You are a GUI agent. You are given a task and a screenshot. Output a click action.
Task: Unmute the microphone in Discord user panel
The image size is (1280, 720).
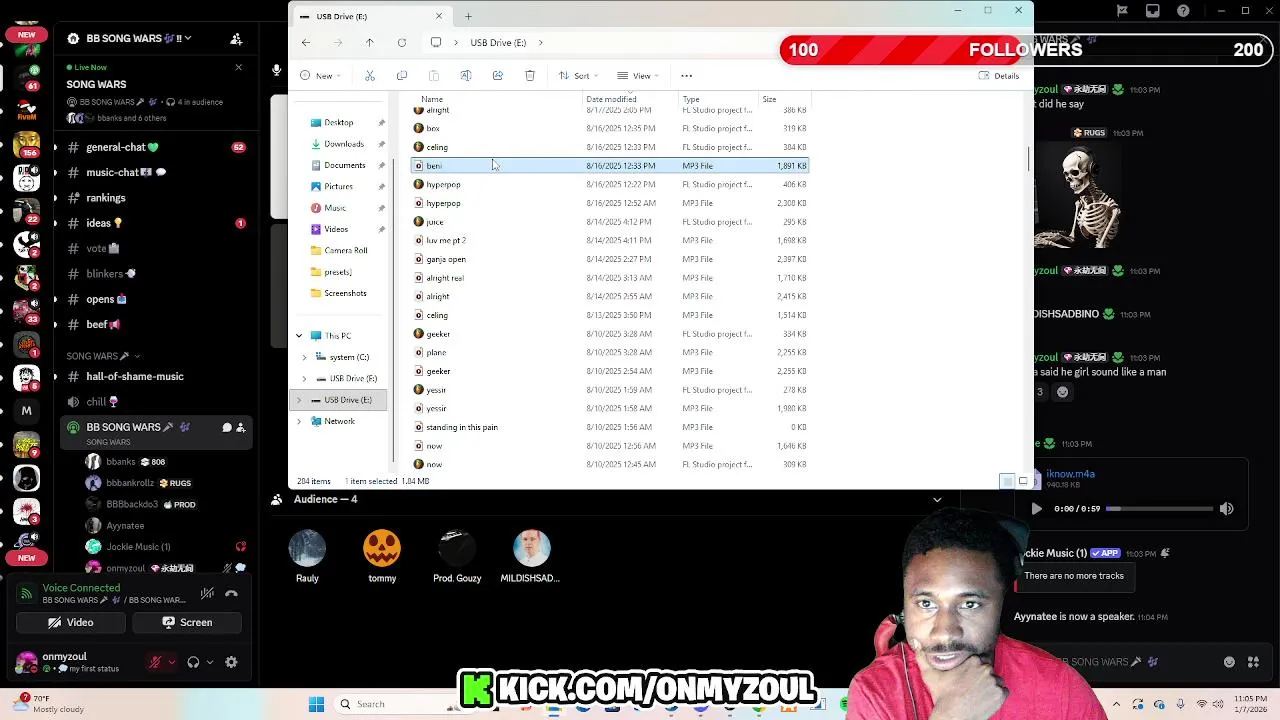(x=155, y=662)
